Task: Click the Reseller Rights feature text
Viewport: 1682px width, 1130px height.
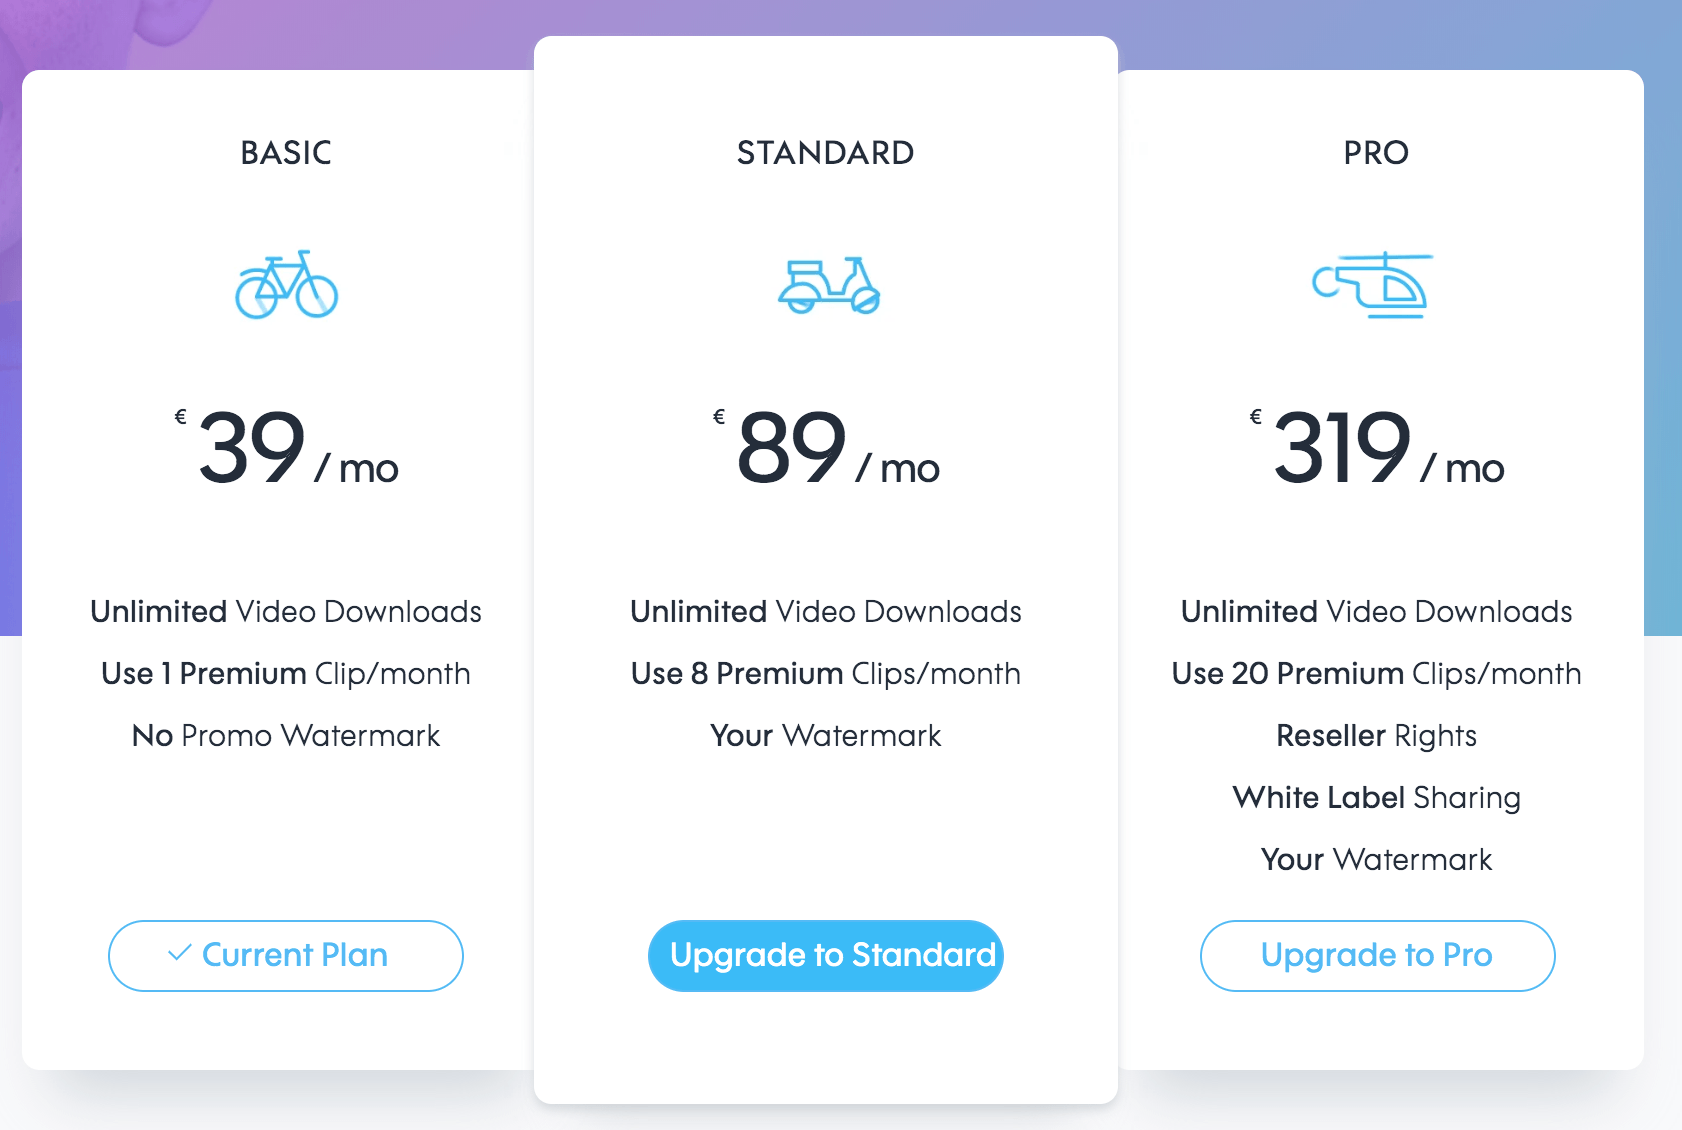Action: [x=1377, y=736]
